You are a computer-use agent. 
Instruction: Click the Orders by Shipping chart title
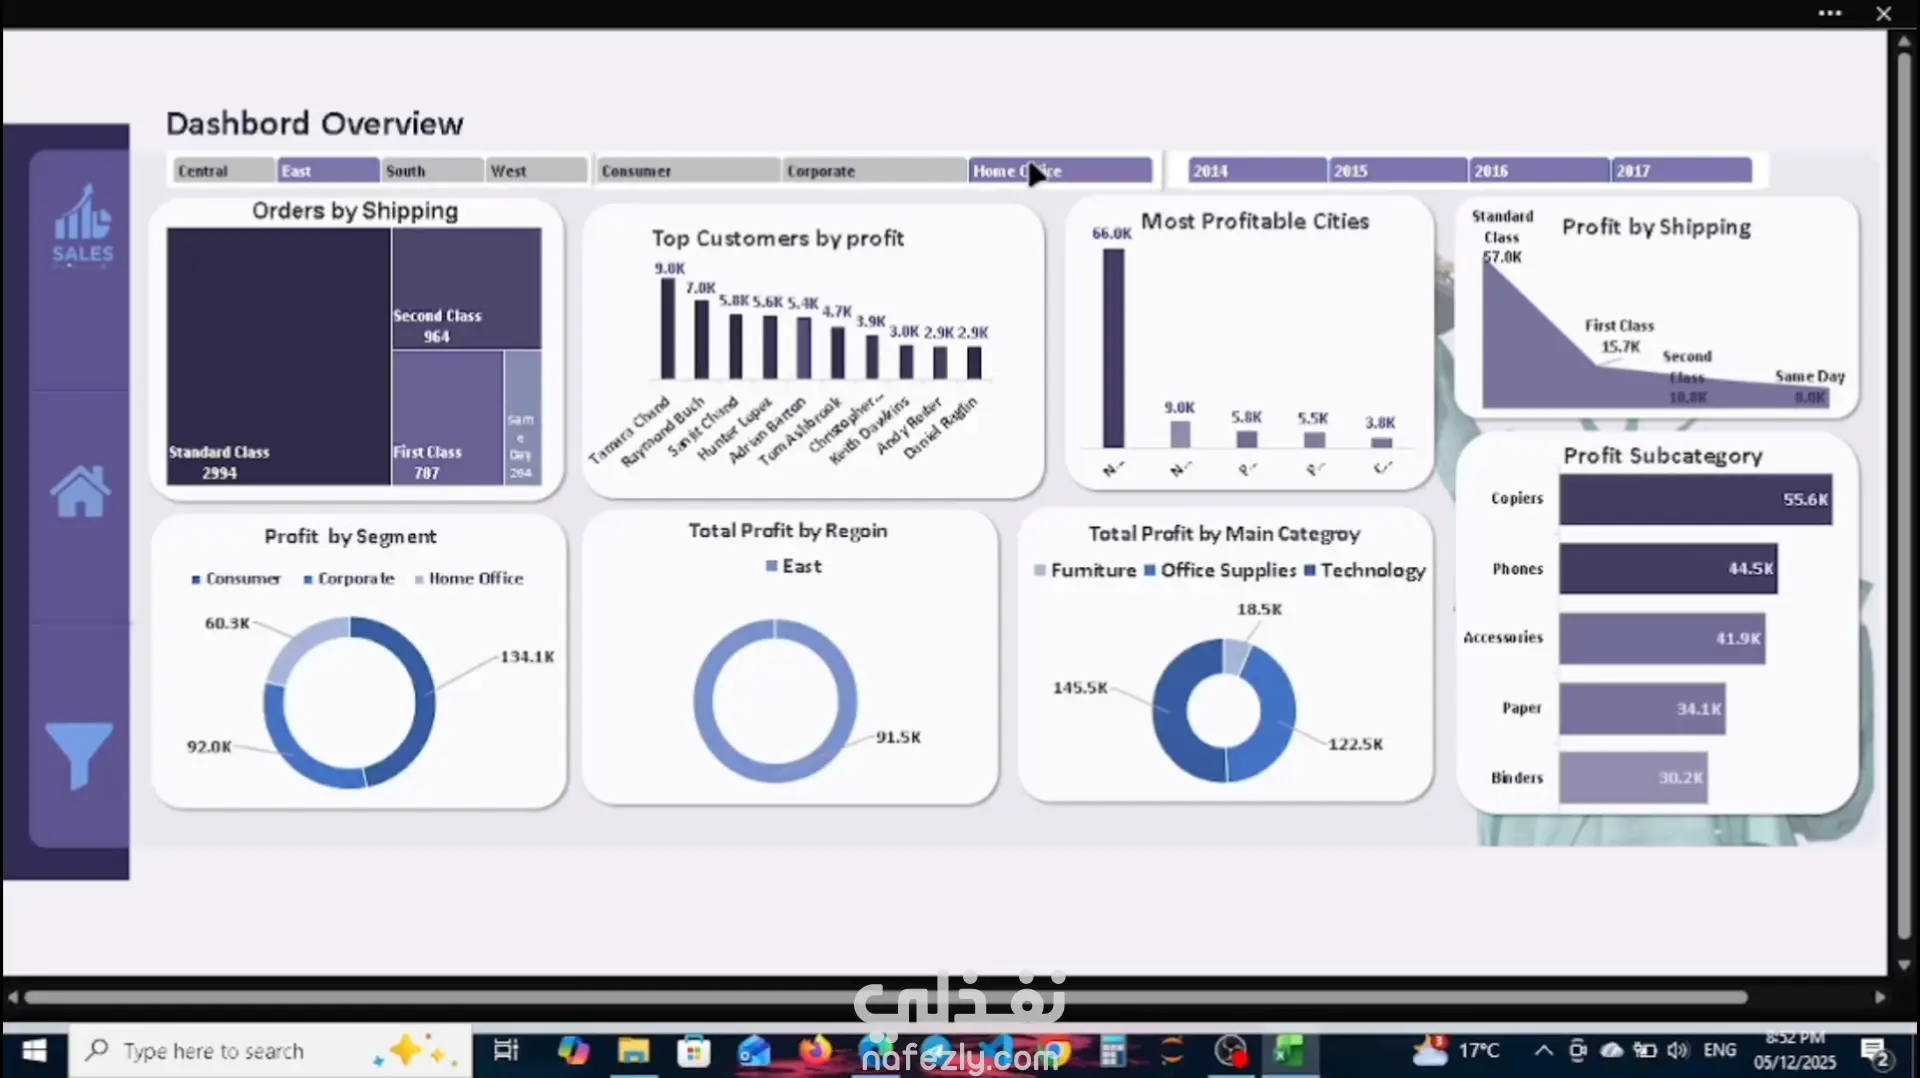[x=355, y=211]
